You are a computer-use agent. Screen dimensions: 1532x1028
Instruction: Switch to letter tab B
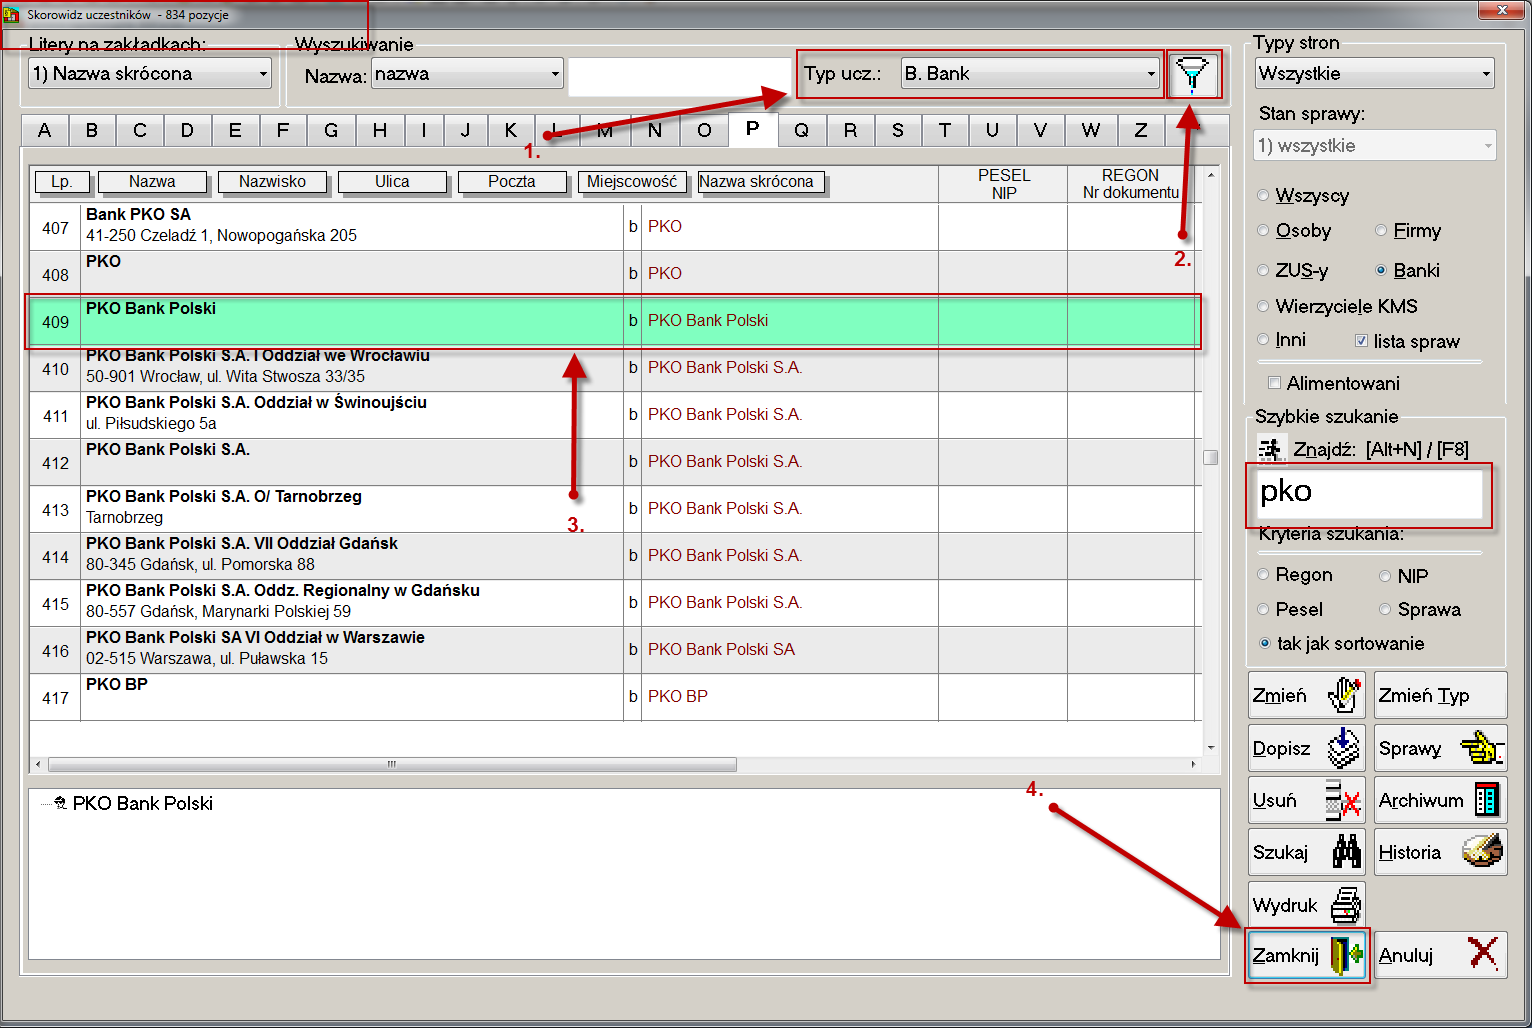(x=92, y=130)
